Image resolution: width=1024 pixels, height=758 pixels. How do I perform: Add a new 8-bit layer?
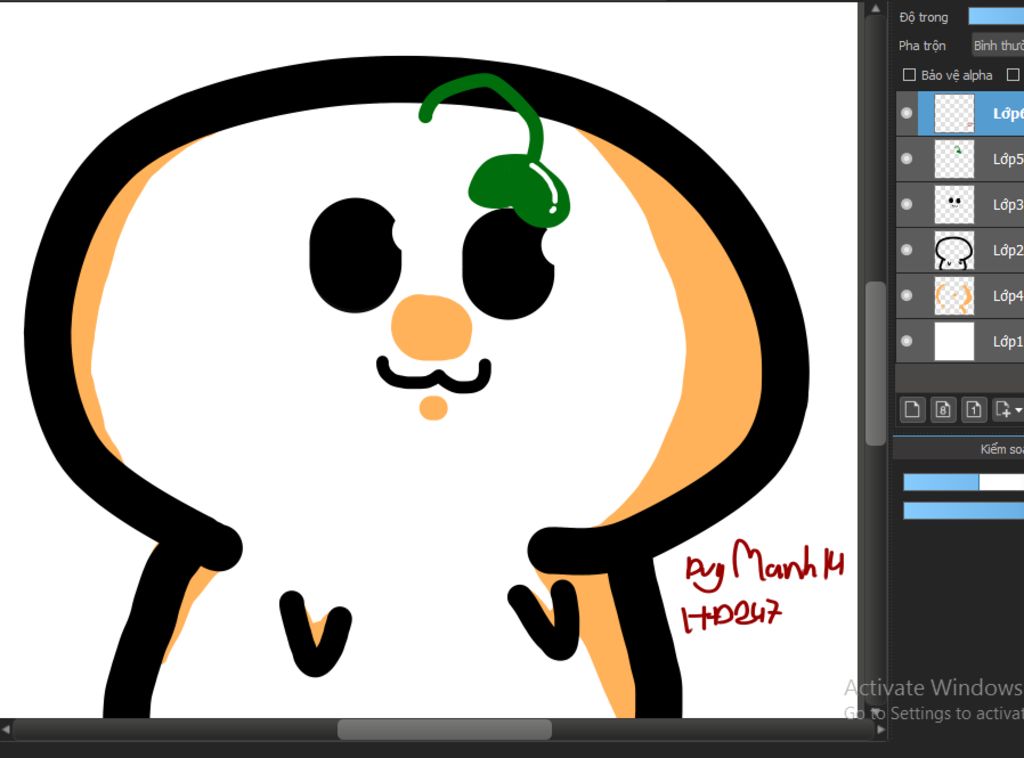click(x=943, y=409)
